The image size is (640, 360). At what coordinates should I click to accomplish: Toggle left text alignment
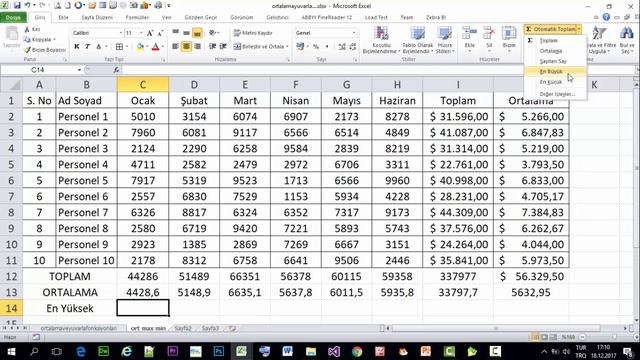(x=176, y=47)
